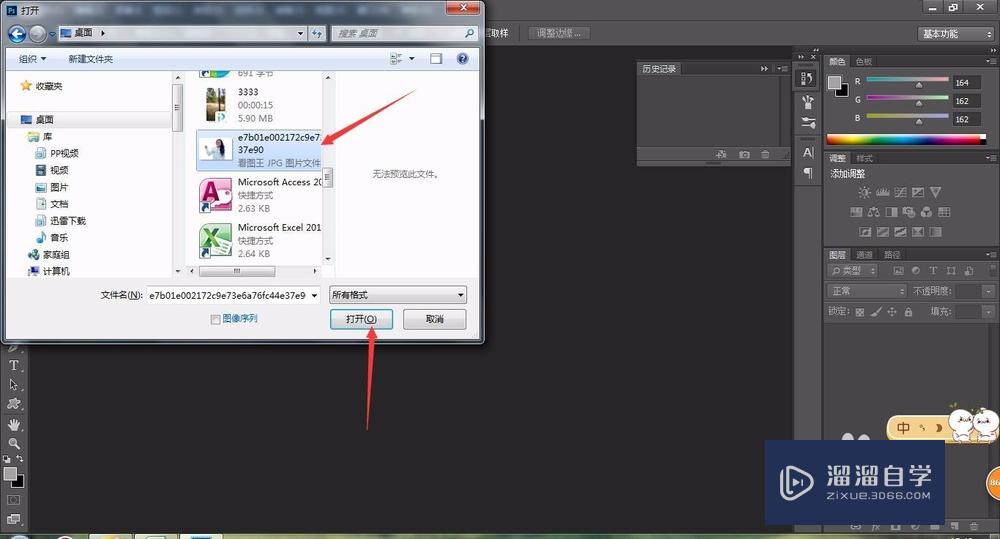This screenshot has width=1000, height=539.
Task: Open 正常 blend mode dropdown
Action: tap(866, 291)
